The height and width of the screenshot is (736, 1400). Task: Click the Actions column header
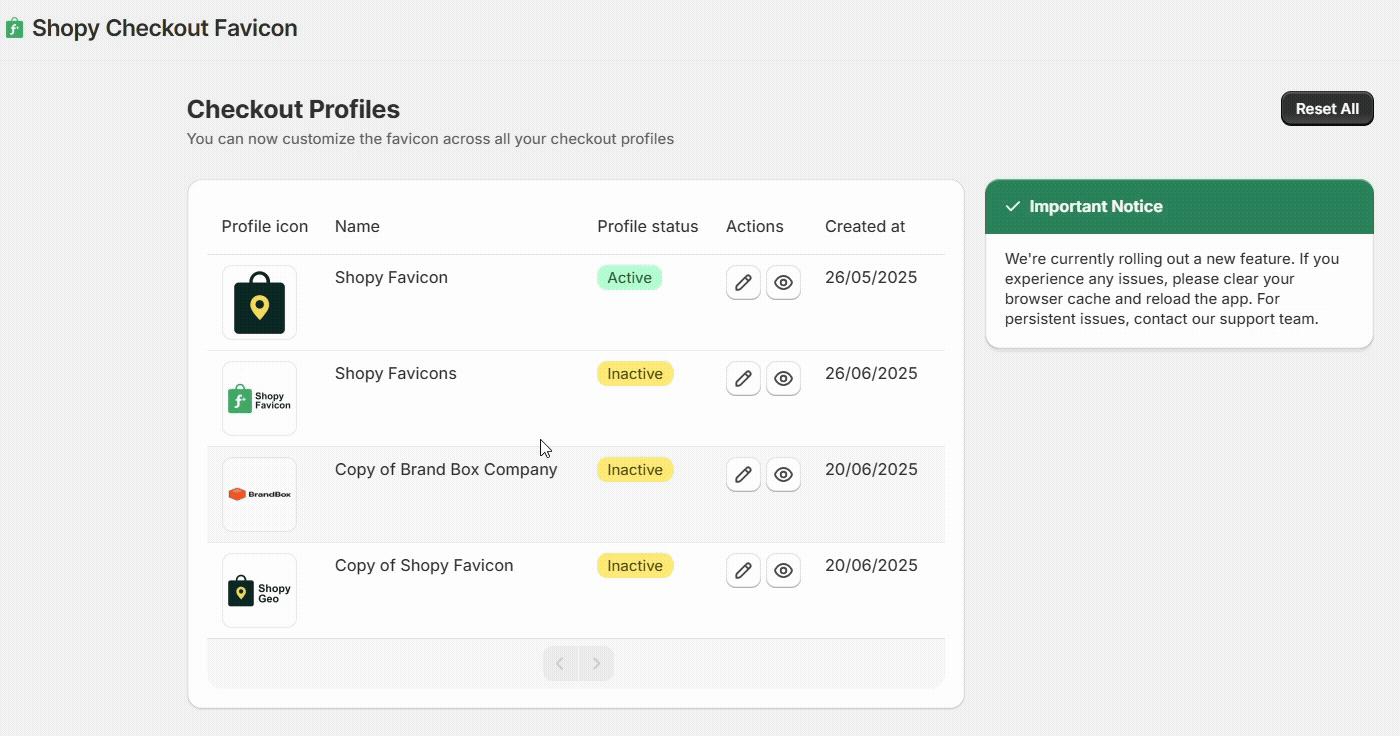[755, 226]
